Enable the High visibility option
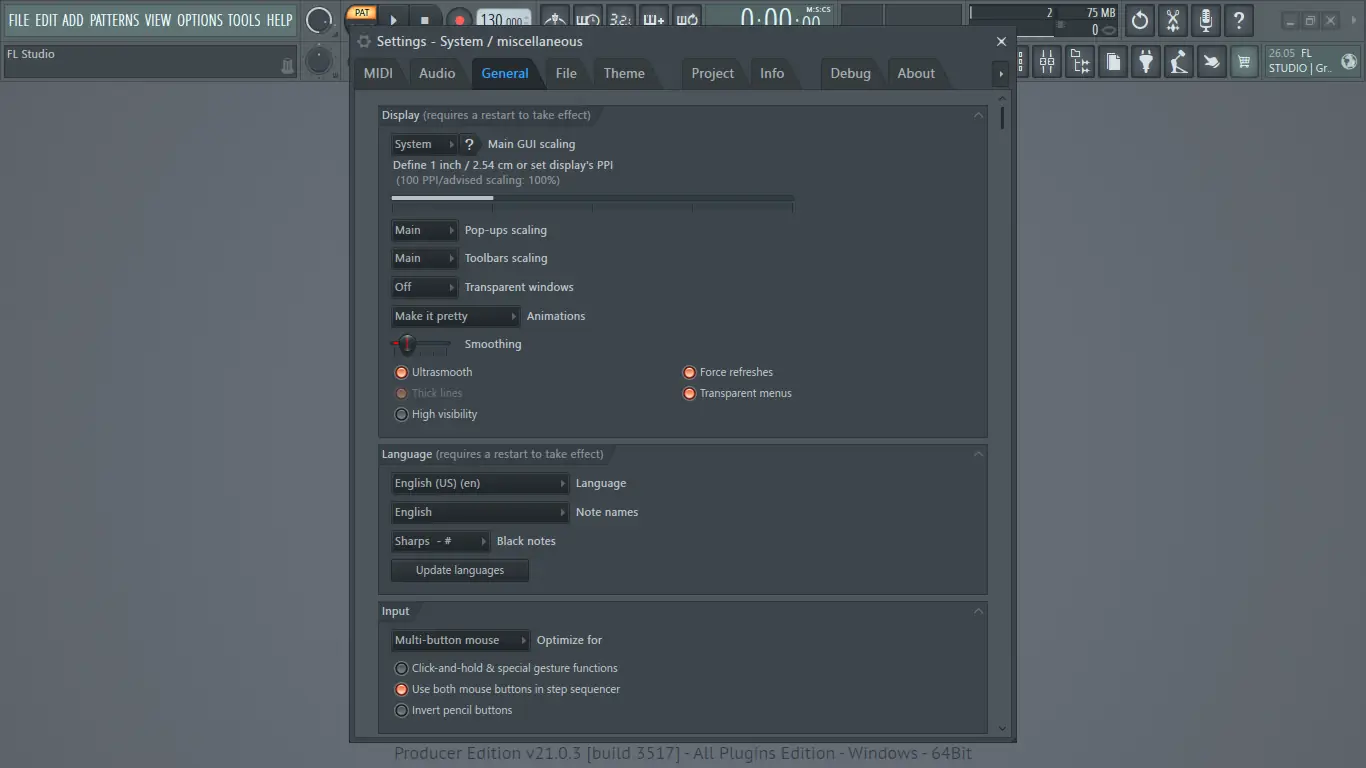Image resolution: width=1366 pixels, height=768 pixels. click(401, 414)
